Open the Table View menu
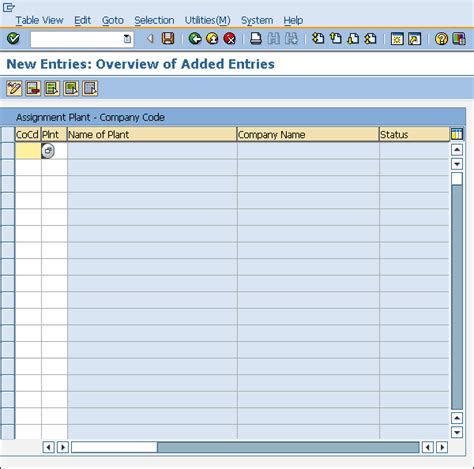The height and width of the screenshot is (469, 474). pyautogui.click(x=39, y=20)
